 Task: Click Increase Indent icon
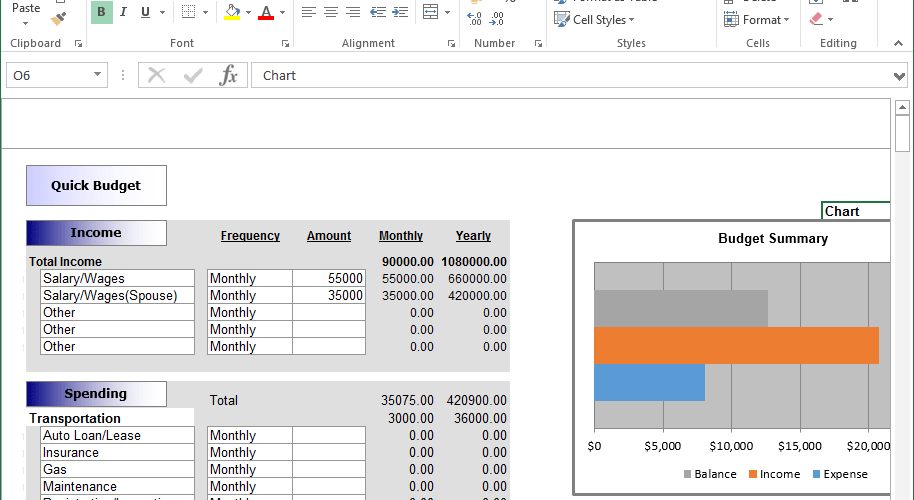(400, 12)
